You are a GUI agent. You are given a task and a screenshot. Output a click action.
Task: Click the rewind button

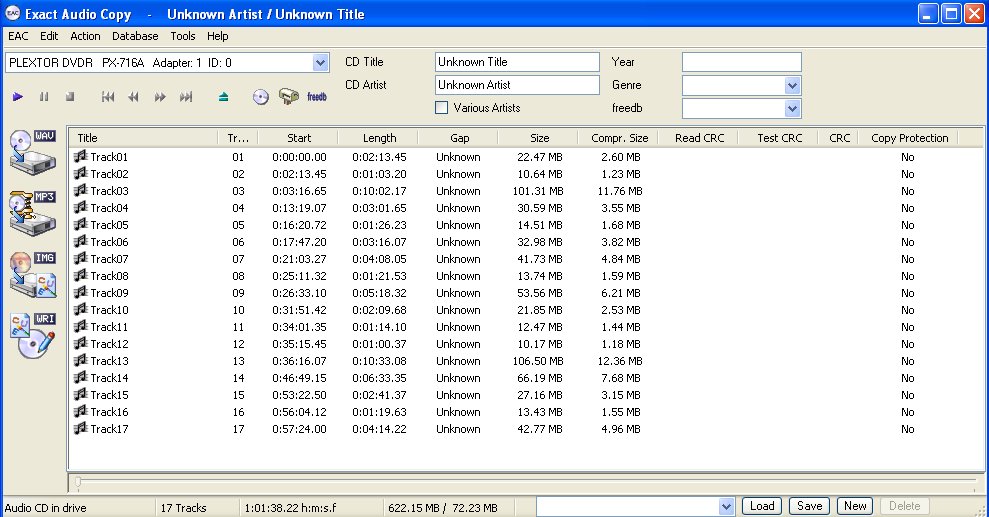[x=133, y=96]
